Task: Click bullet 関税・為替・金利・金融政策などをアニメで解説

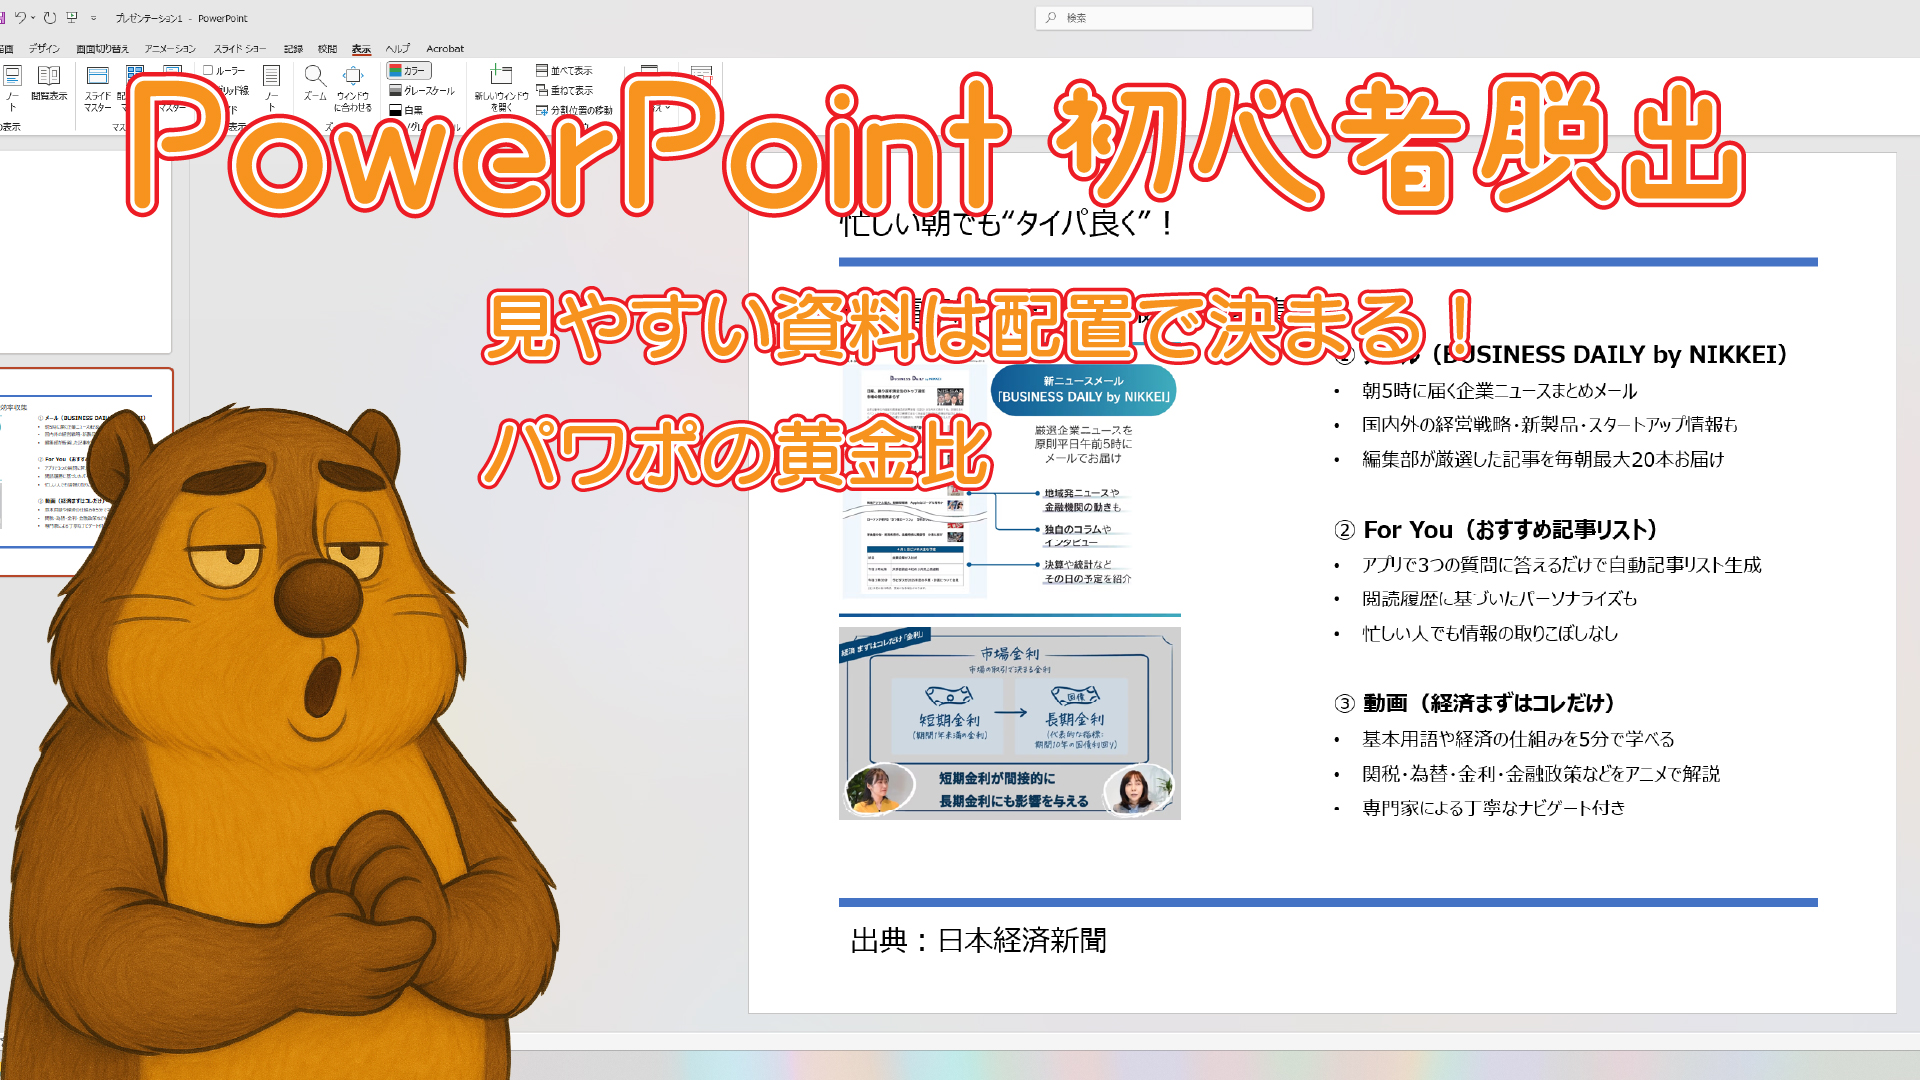Action: pyautogui.click(x=1541, y=774)
